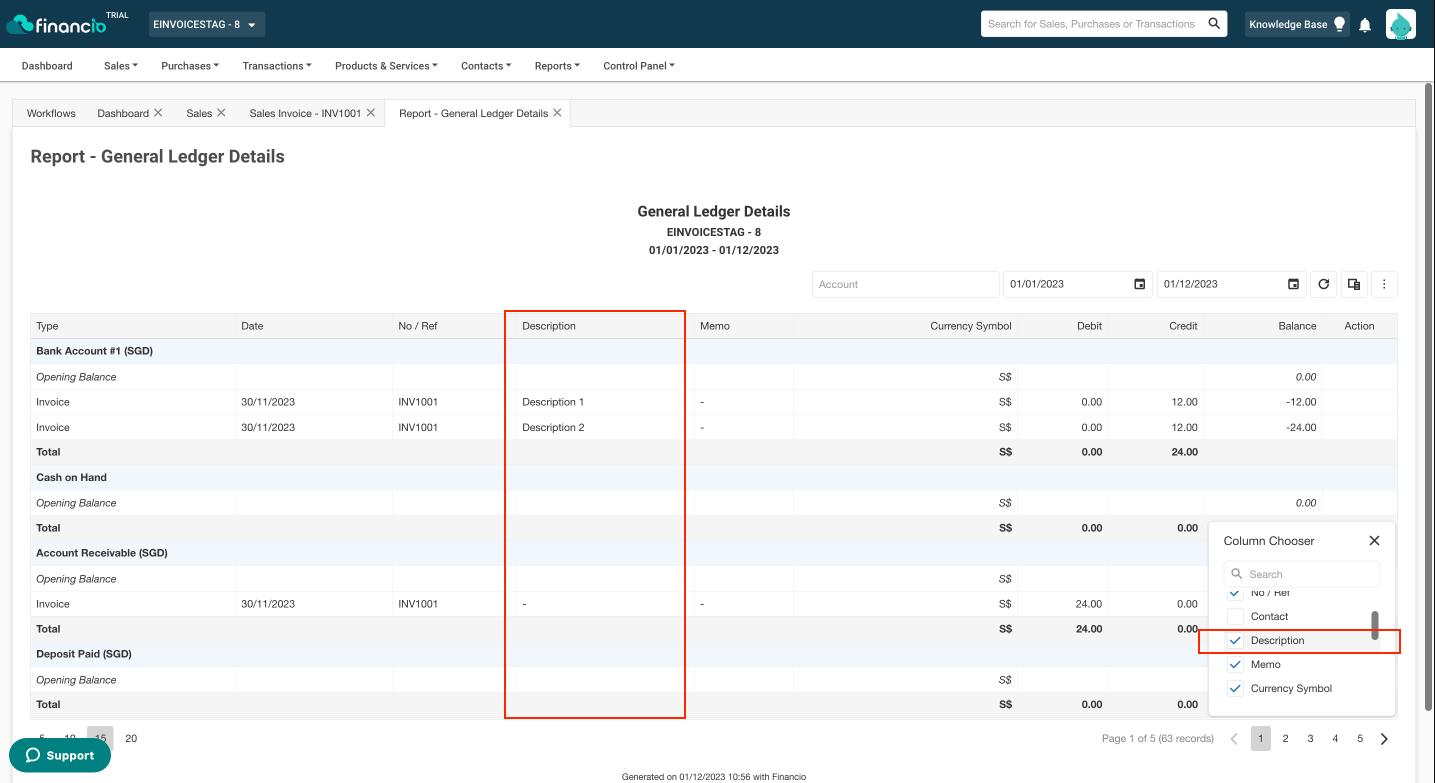The height and width of the screenshot is (783, 1435).
Task: Go to page 2
Action: [1285, 739]
